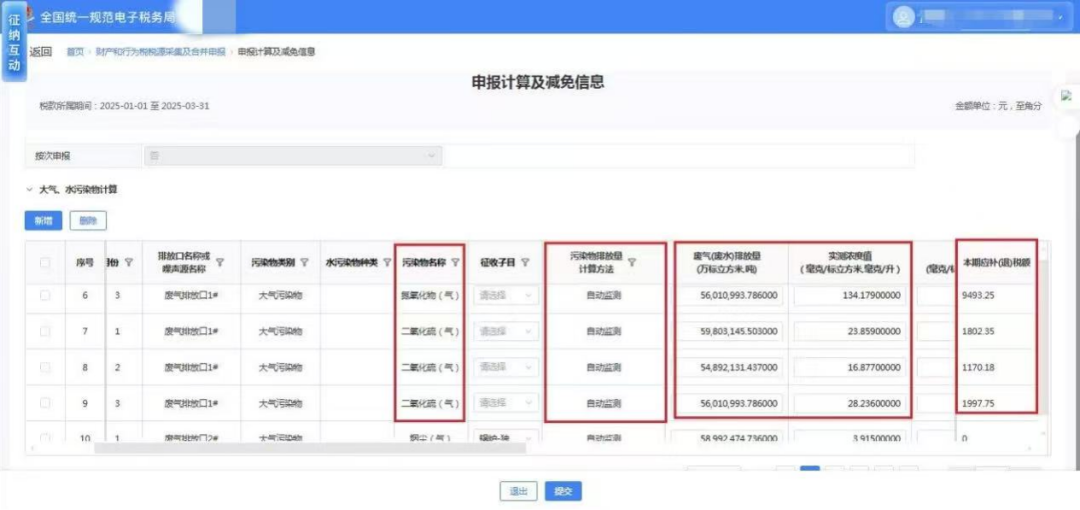Click filter icon on 水污染物种类 column
The image size is (1080, 510).
click(x=387, y=263)
